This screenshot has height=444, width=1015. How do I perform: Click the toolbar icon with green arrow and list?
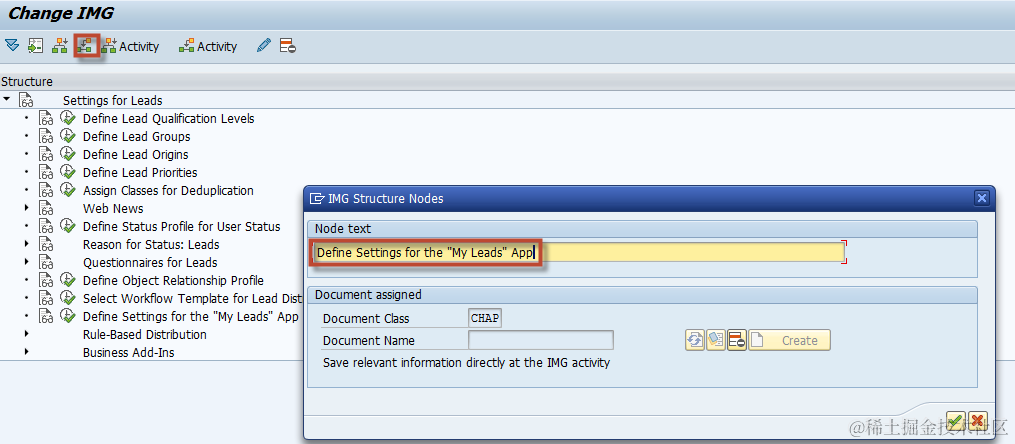click(x=35, y=46)
